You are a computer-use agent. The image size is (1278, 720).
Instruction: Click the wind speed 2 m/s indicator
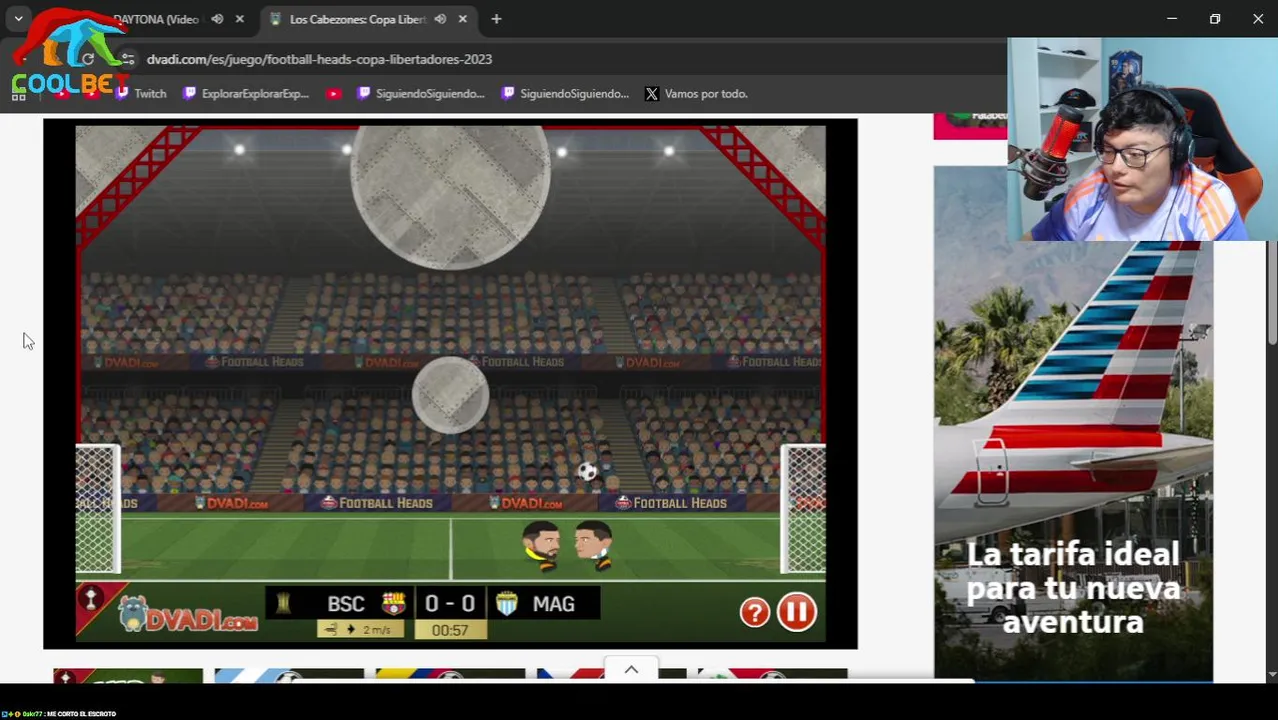coord(361,630)
